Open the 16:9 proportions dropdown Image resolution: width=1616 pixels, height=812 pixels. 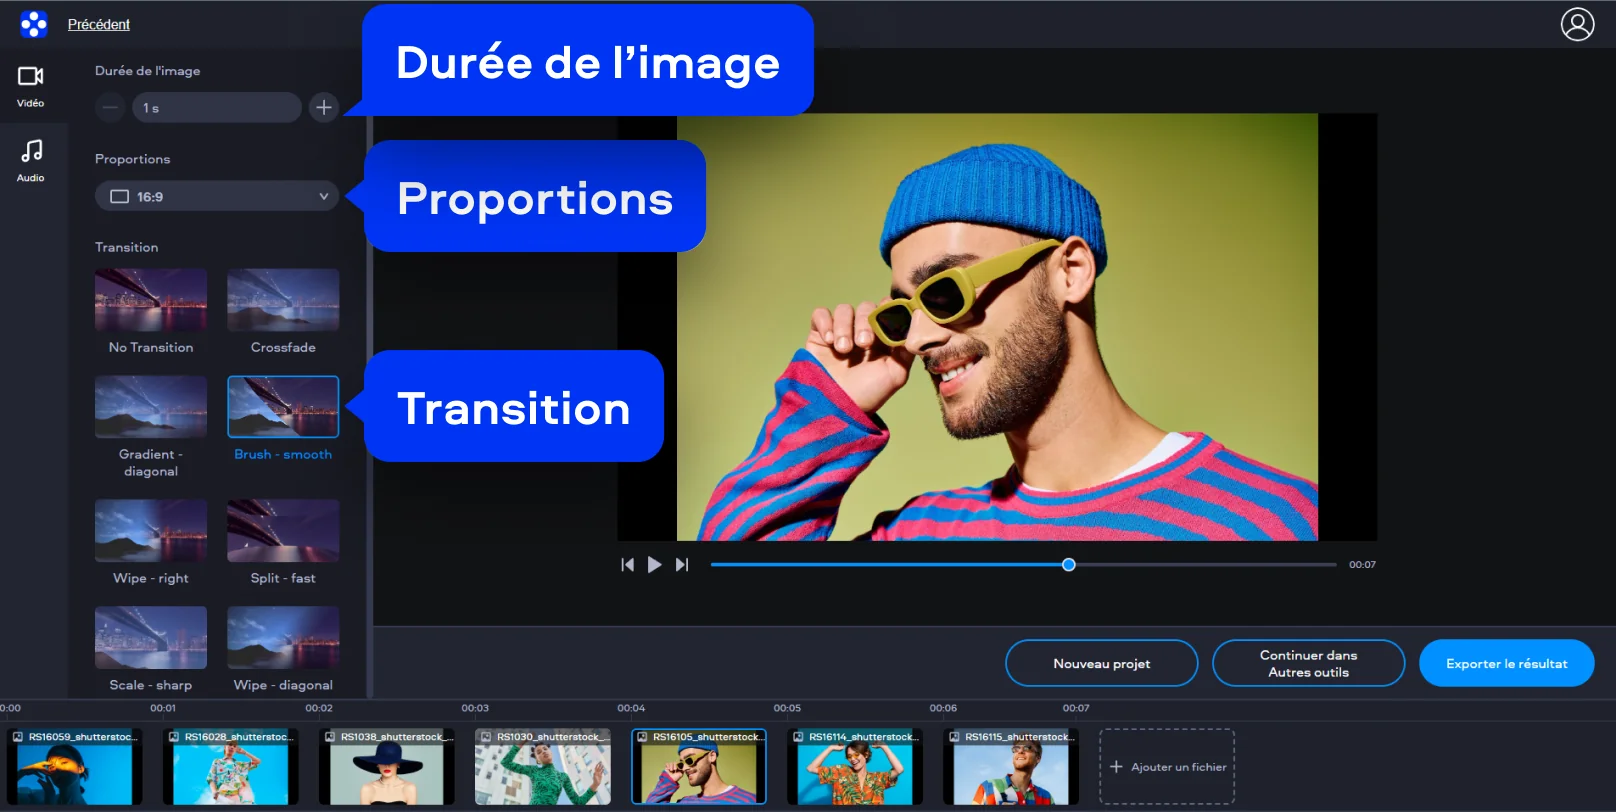pyautogui.click(x=217, y=196)
